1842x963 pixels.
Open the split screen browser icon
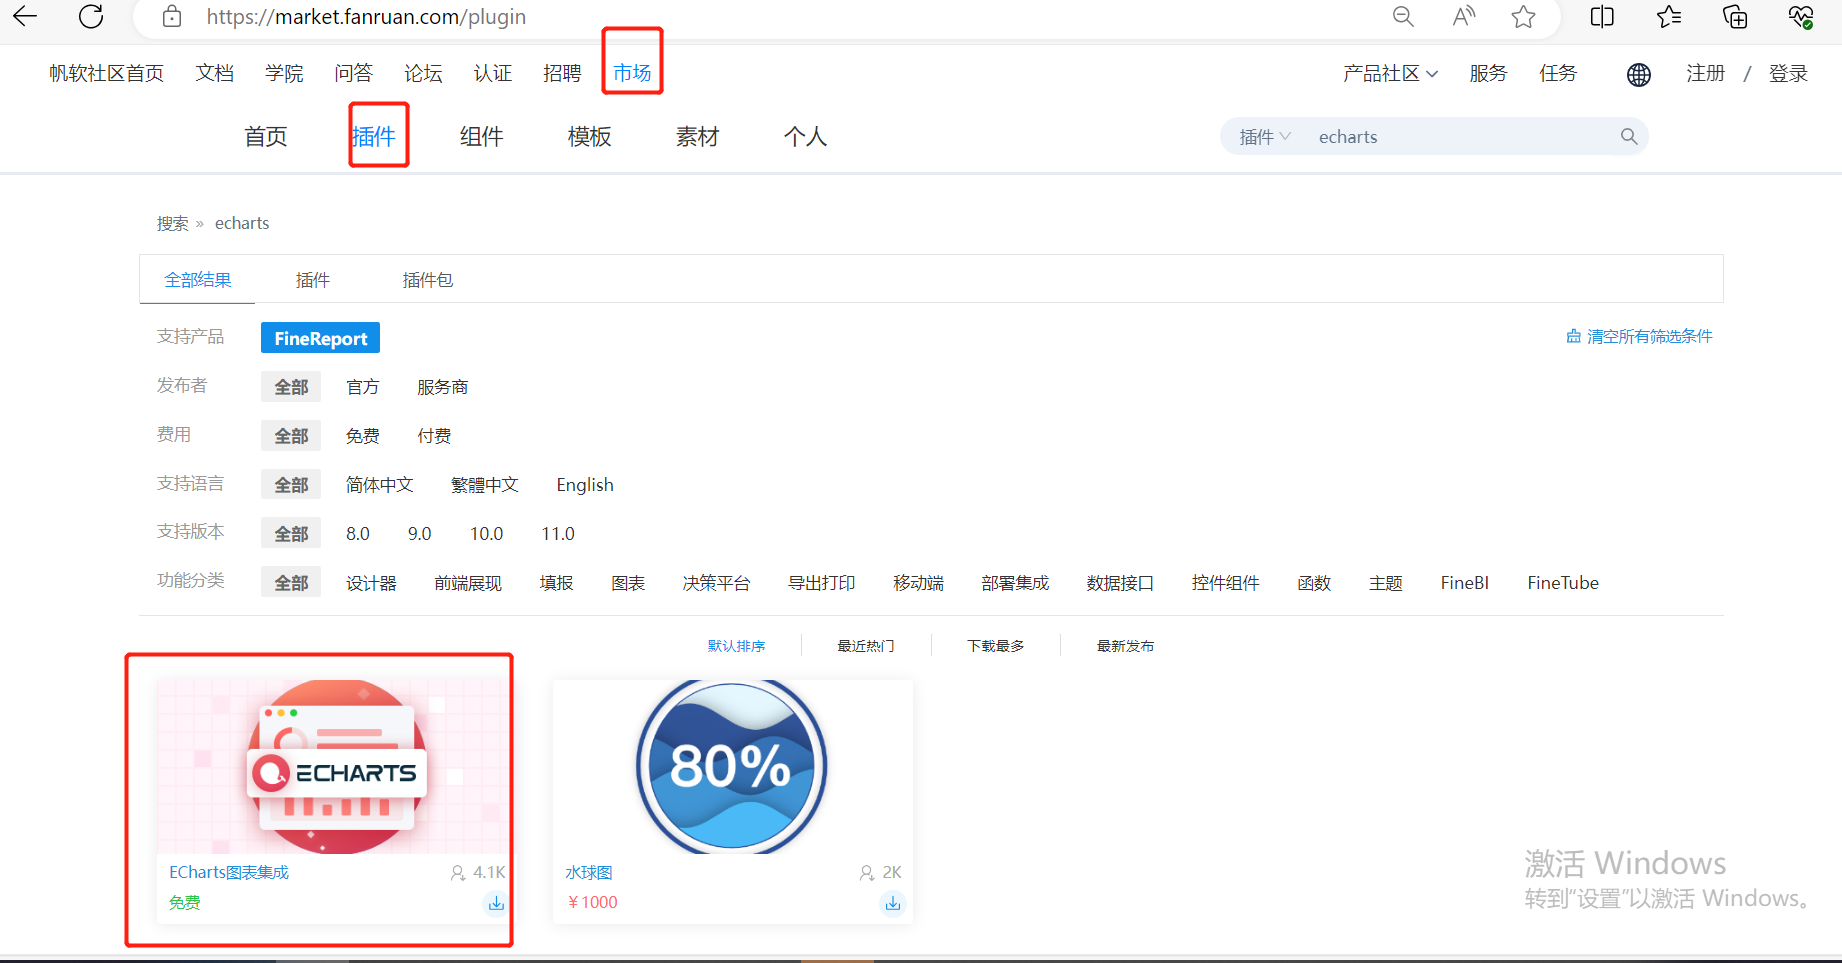tap(1602, 17)
